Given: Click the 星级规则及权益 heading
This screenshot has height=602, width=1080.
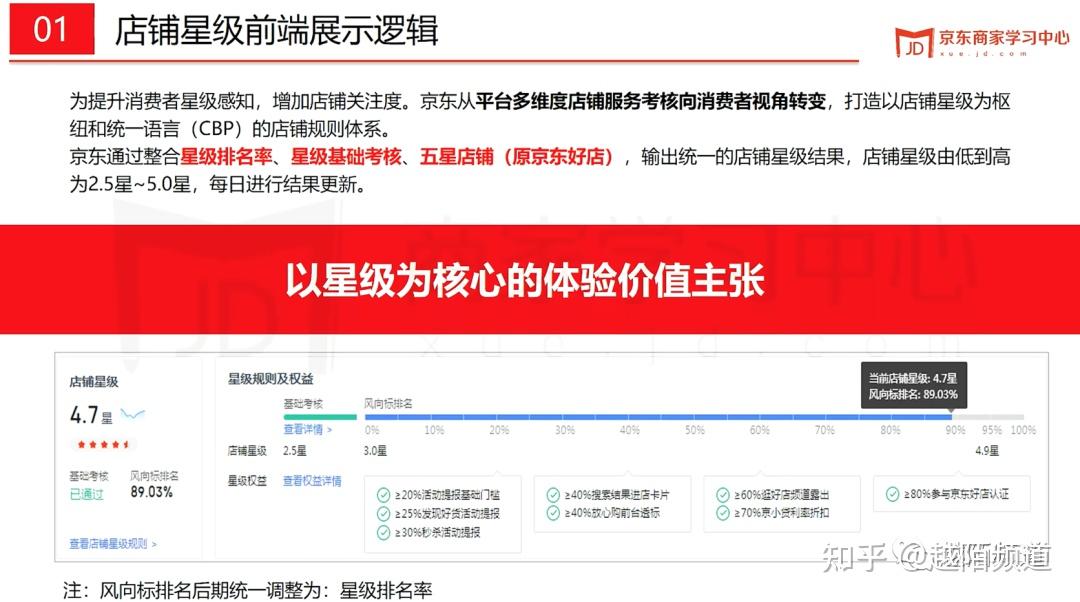Looking at the screenshot, I should pyautogui.click(x=270, y=379).
